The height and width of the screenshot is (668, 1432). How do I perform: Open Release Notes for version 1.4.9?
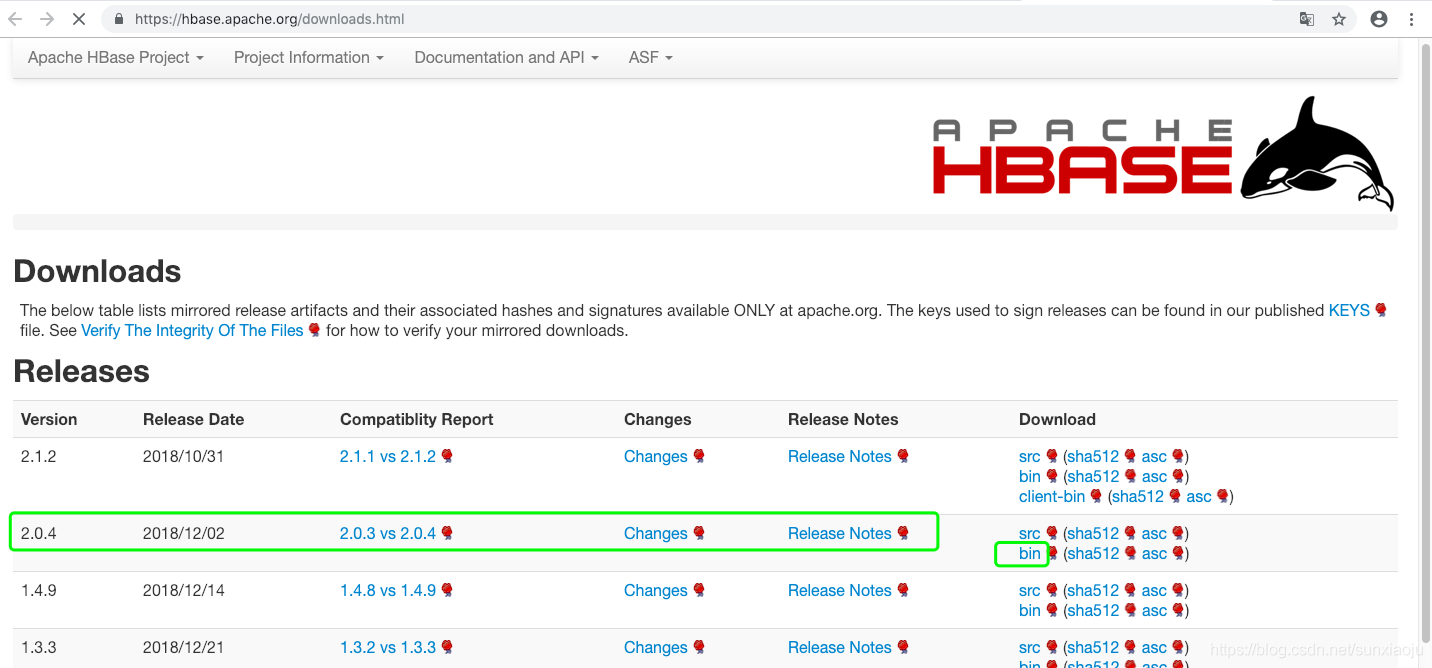pos(840,590)
